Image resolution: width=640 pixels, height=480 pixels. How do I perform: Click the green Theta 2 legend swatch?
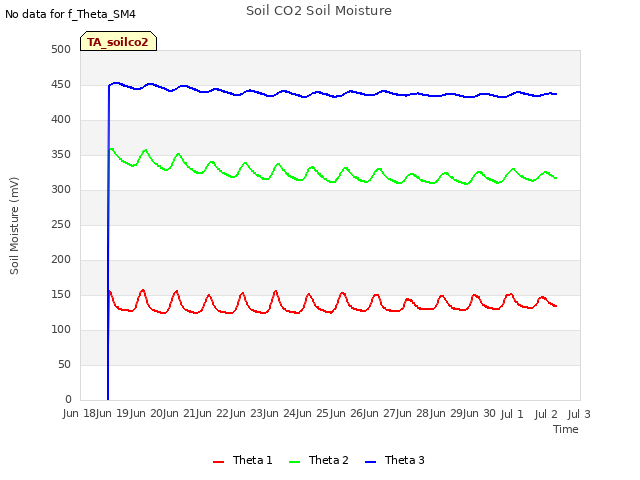294,462
